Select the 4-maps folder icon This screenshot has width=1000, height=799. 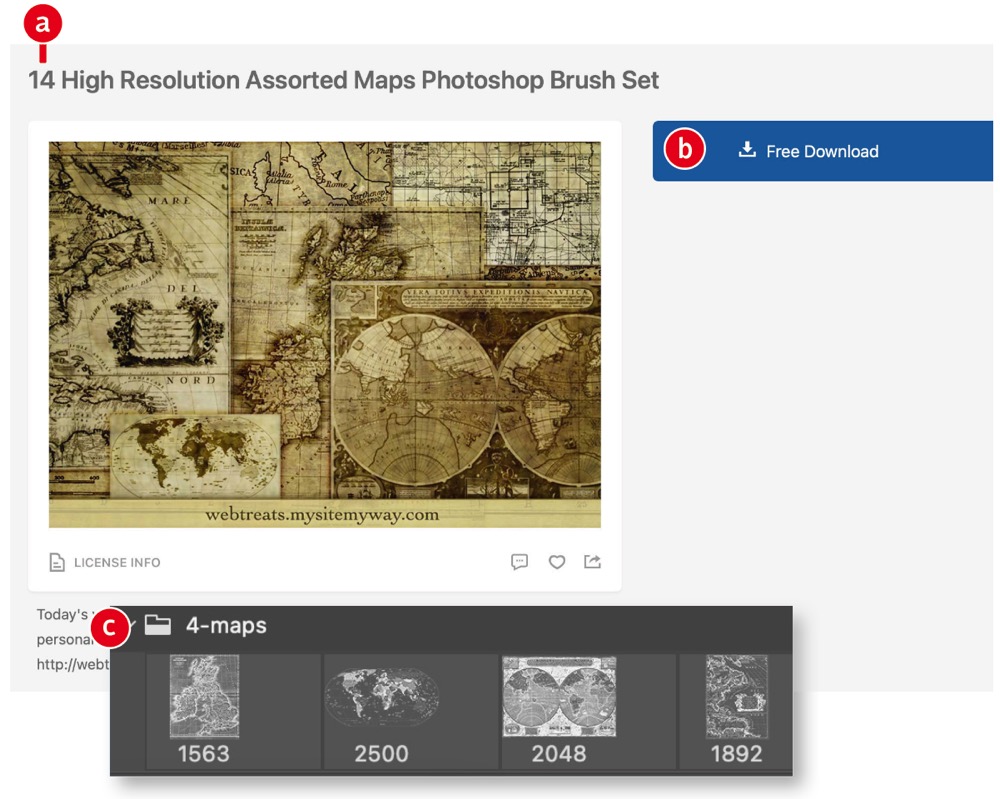click(158, 625)
